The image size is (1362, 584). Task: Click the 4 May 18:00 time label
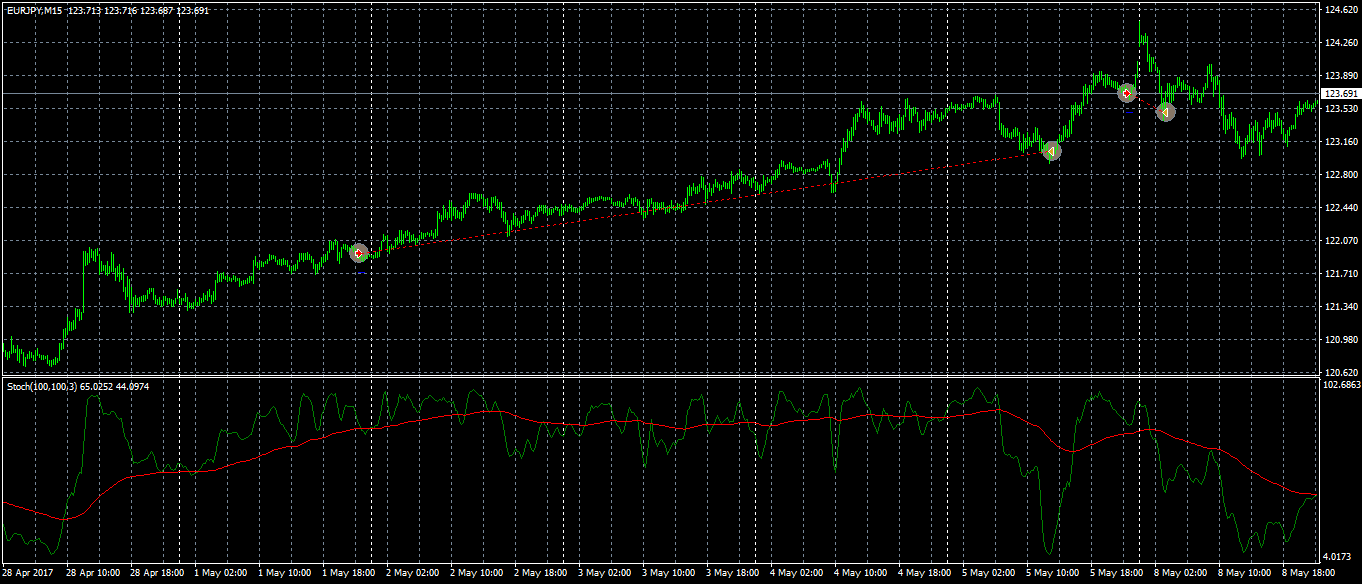pos(925,574)
